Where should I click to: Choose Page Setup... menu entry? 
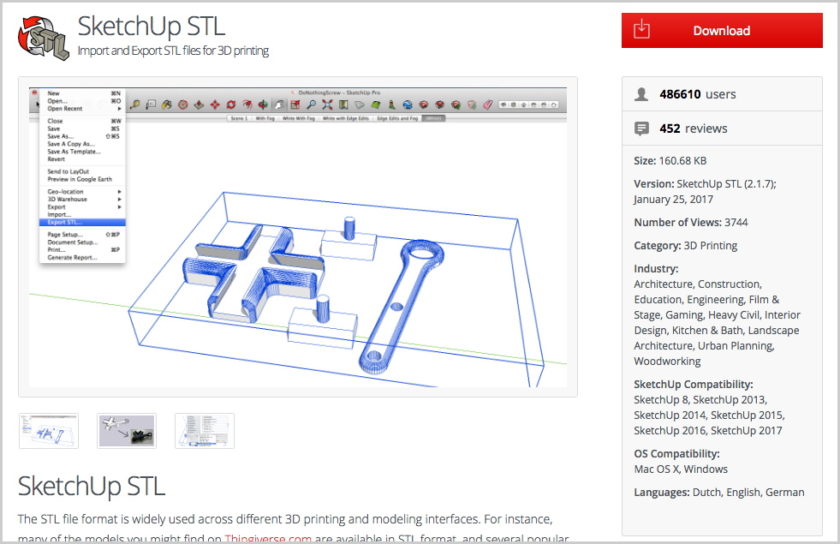82,235
